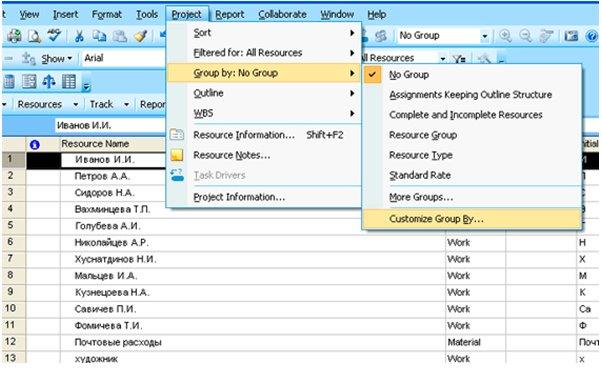Select row header number 7

(x=13, y=259)
